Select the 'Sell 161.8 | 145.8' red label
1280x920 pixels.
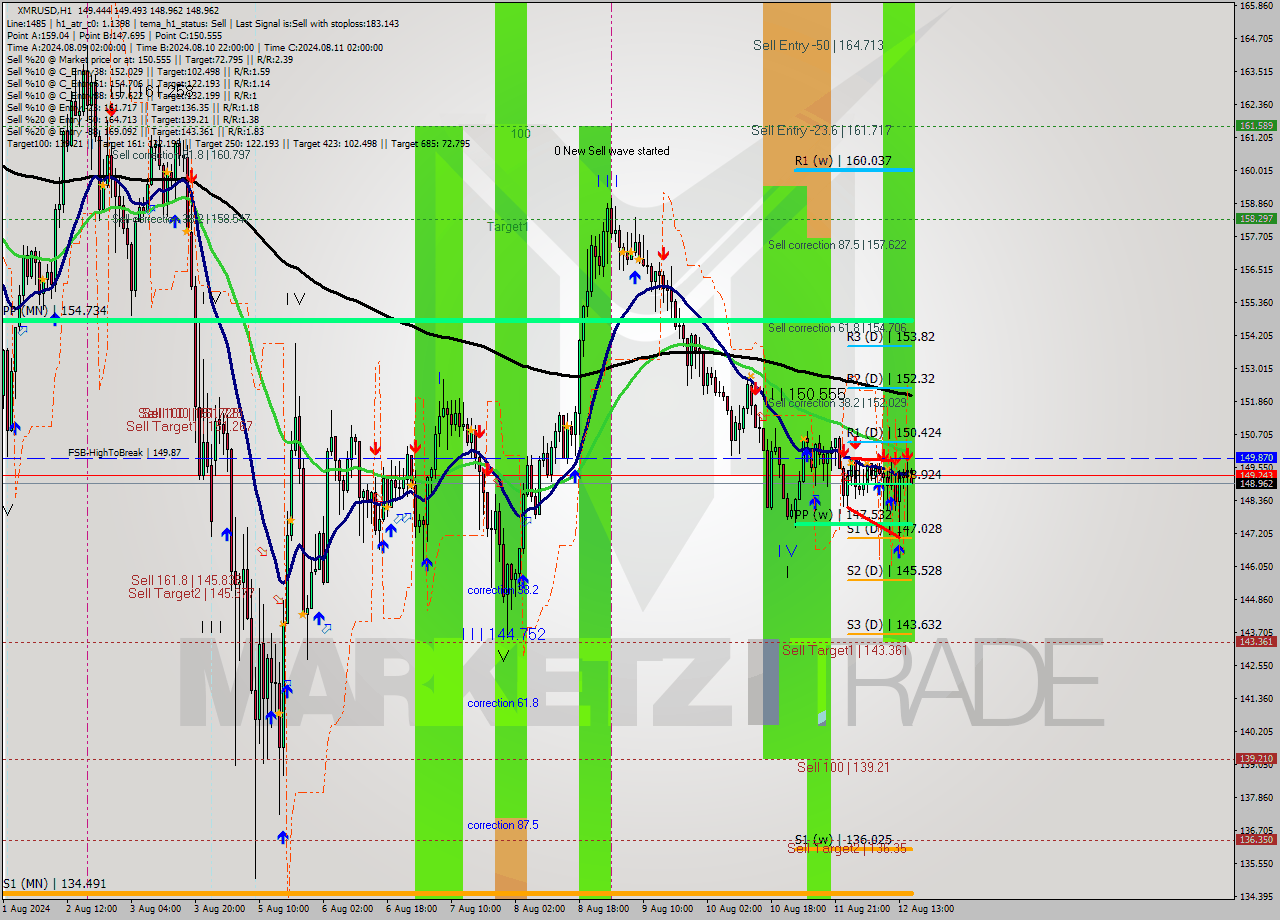[185, 580]
